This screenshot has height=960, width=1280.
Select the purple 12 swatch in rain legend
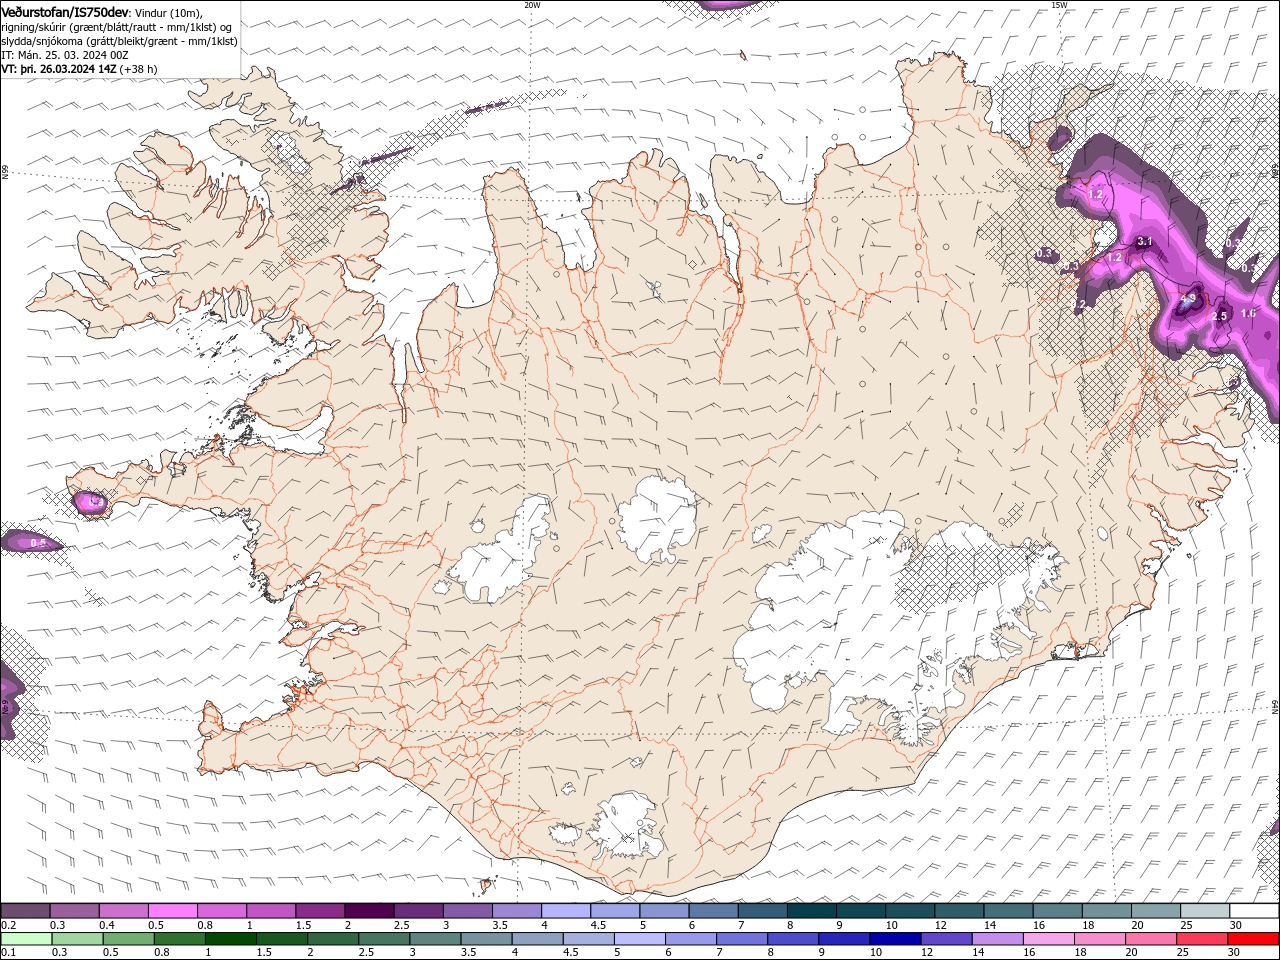(x=946, y=939)
